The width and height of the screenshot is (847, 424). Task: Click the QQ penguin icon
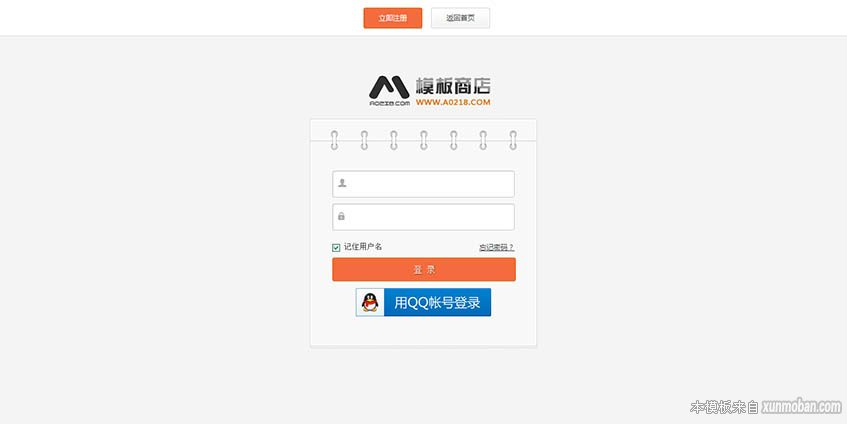(370, 302)
